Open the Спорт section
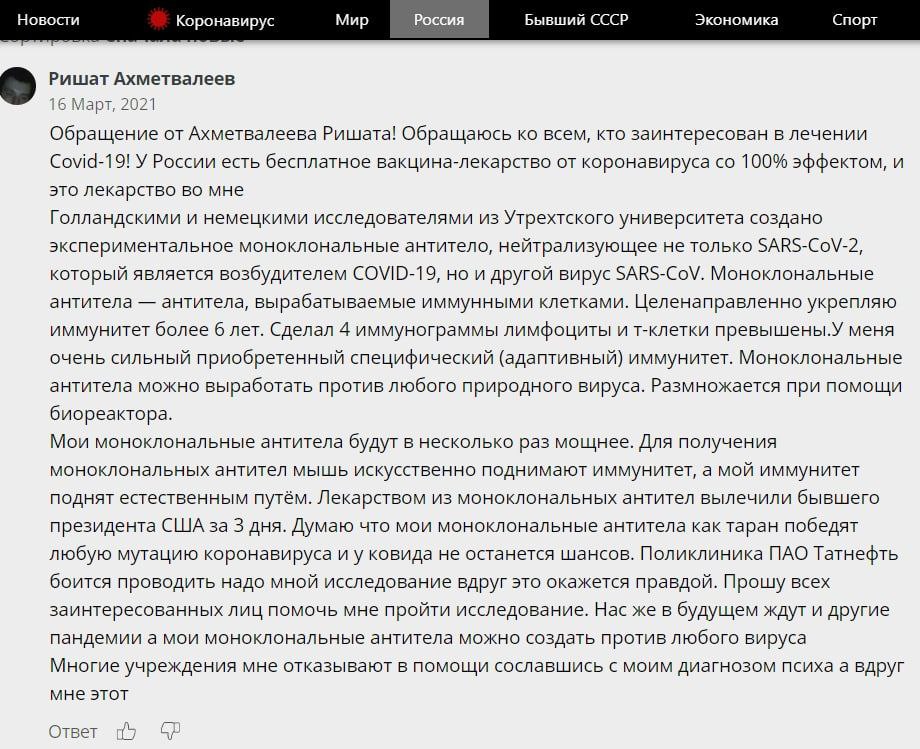This screenshot has width=920, height=749. pos(854,21)
